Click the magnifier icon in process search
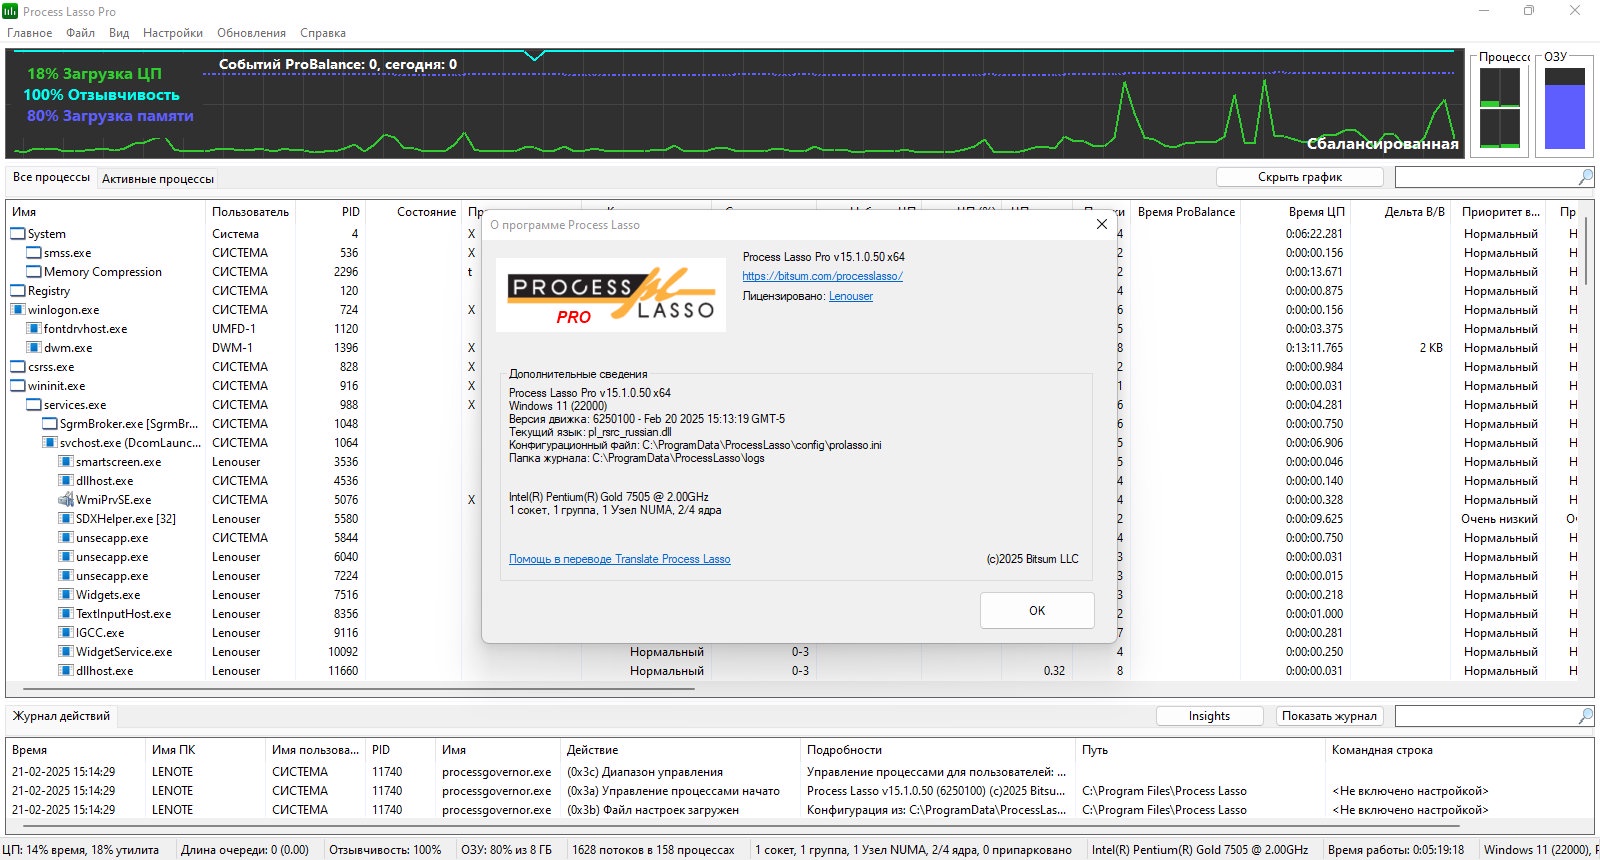This screenshot has height=860, width=1600. coord(1585,177)
